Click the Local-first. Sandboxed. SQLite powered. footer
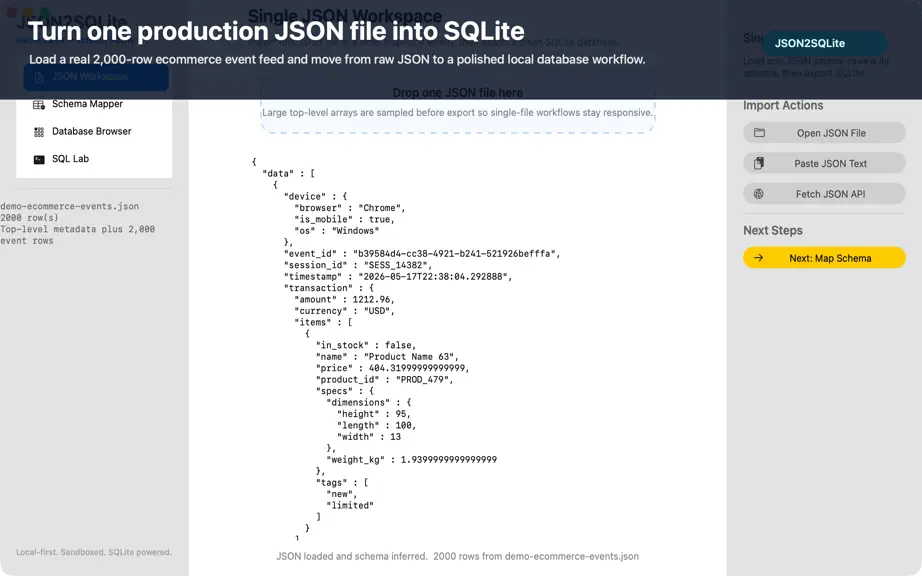This screenshot has width=922, height=576. coord(94,552)
